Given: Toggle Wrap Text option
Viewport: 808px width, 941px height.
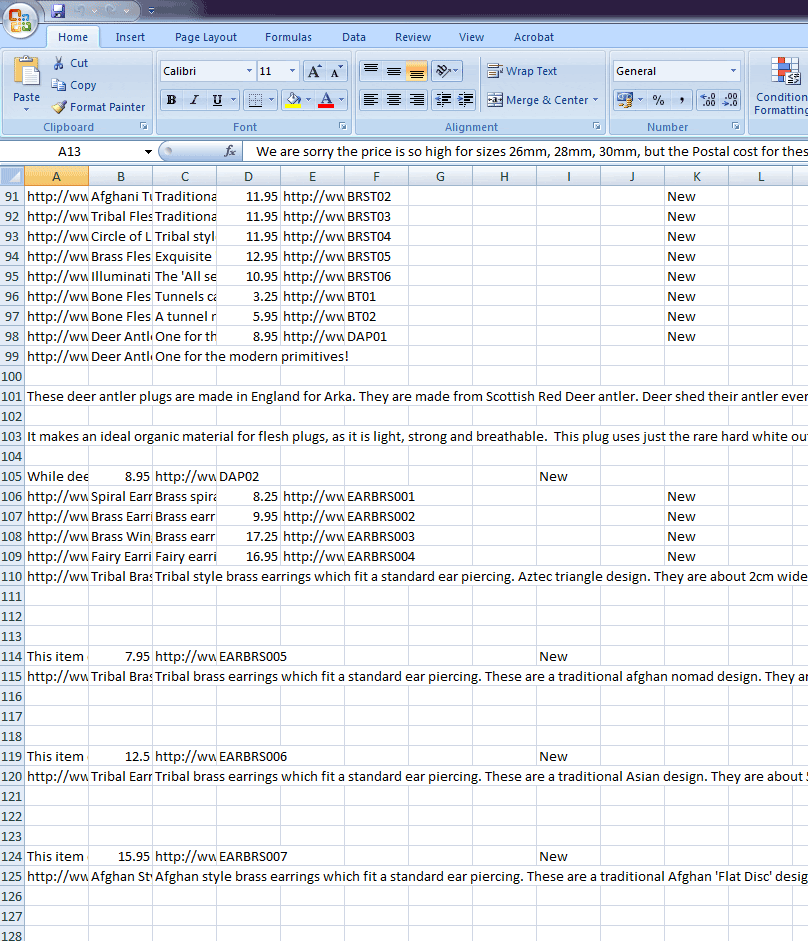Looking at the screenshot, I should pos(522,71).
